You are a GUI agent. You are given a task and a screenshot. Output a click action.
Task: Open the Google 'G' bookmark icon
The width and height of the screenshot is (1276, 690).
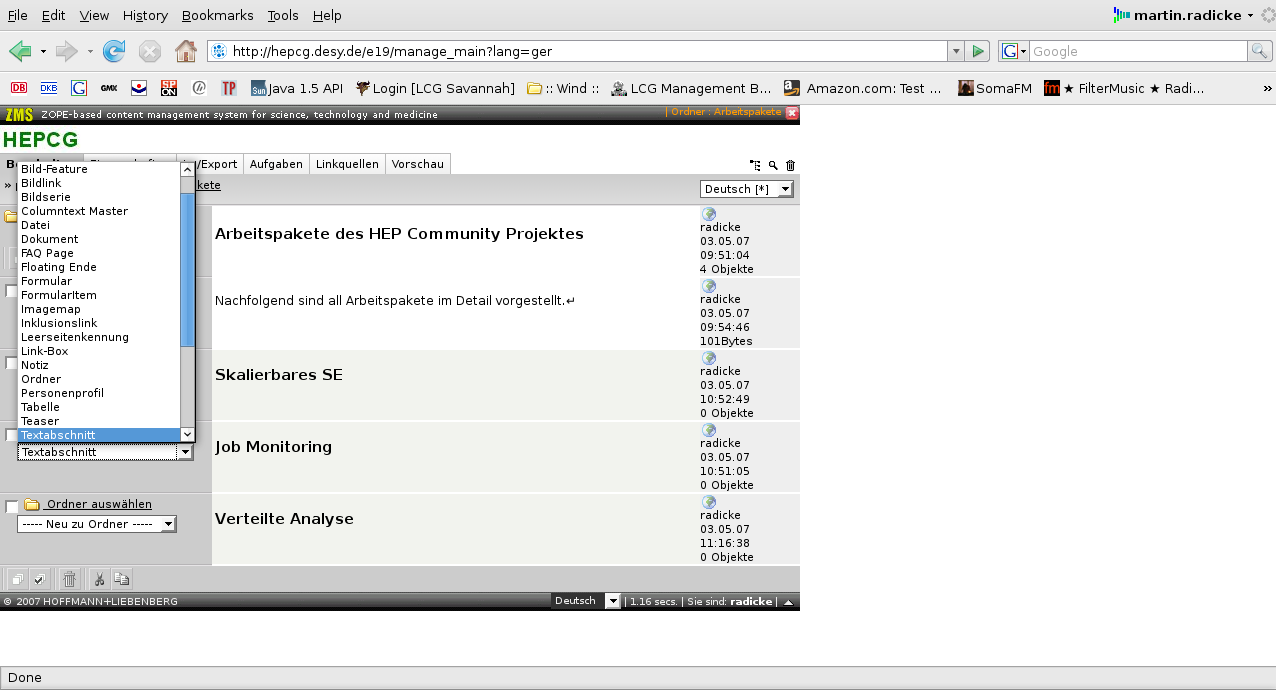click(79, 88)
